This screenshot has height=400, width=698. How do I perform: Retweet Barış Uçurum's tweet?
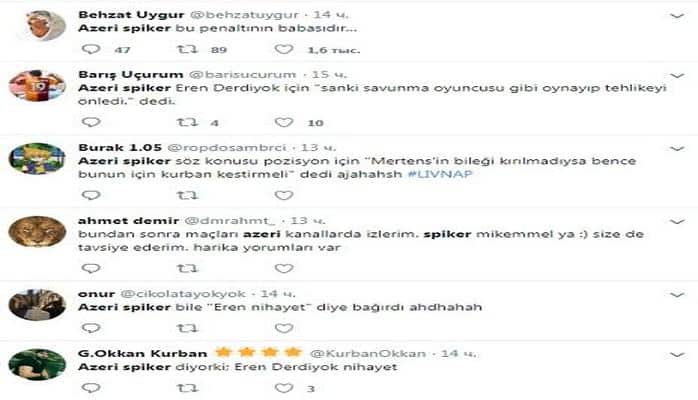pos(187,122)
